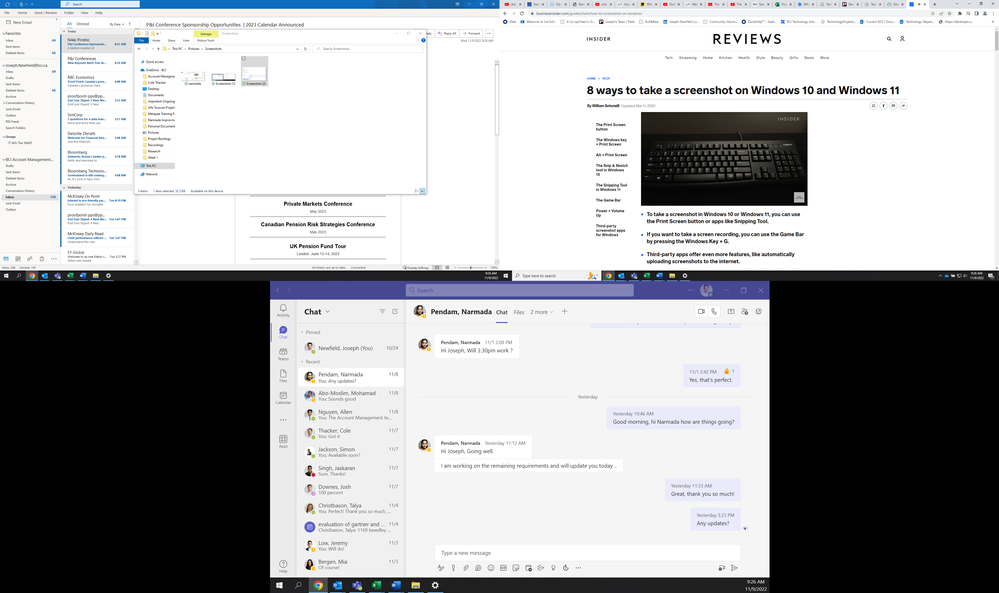Click Reply All in Outlook
Viewport: 999px width, 593px height.
tap(450, 33)
